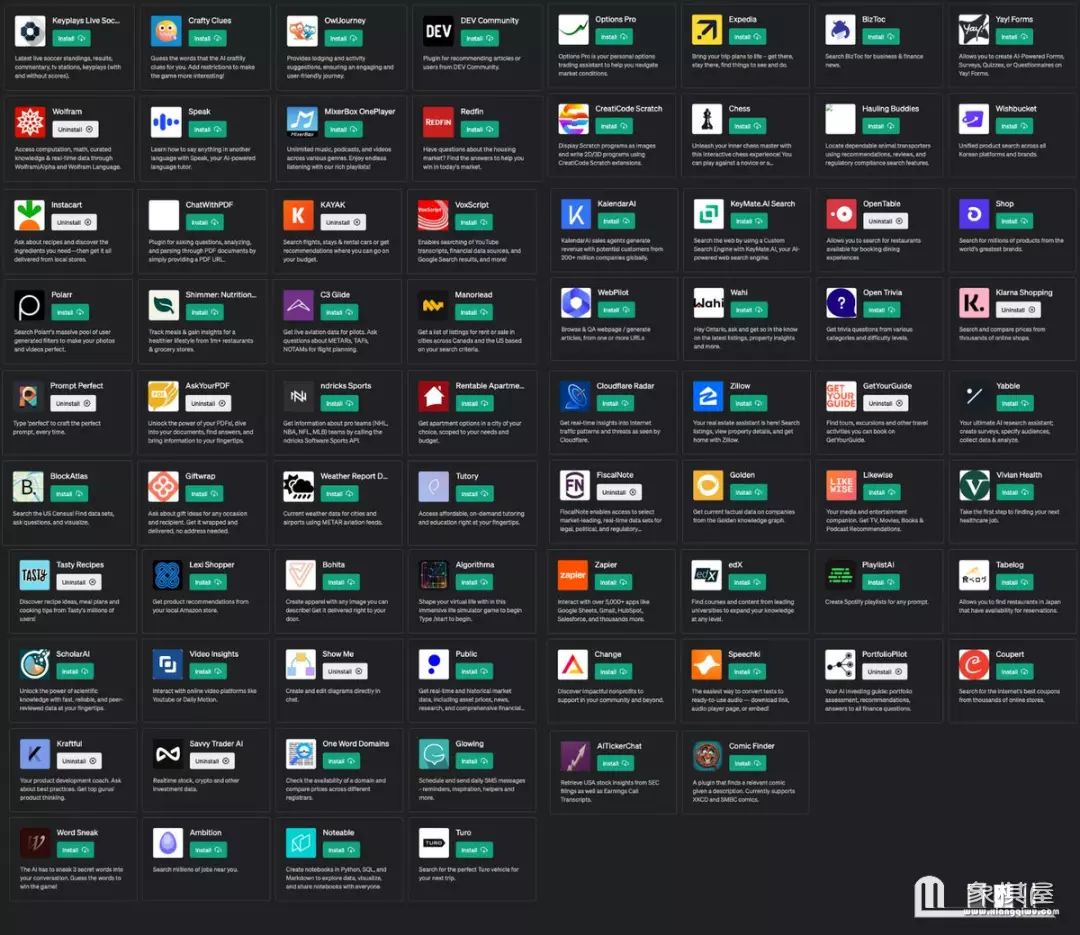
Task: Install the ScholarAI plugin
Action: coord(72,671)
